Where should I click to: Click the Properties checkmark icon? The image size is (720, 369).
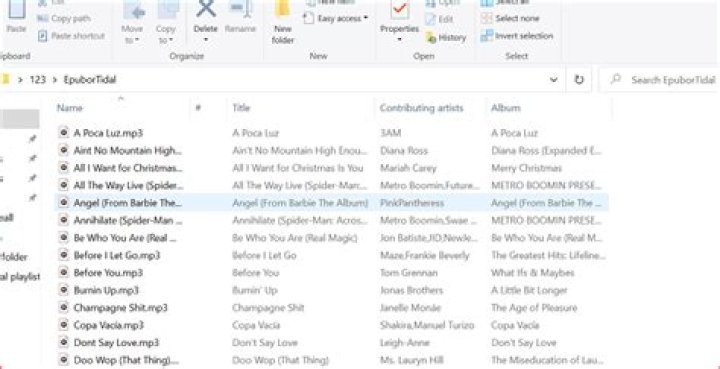click(399, 10)
